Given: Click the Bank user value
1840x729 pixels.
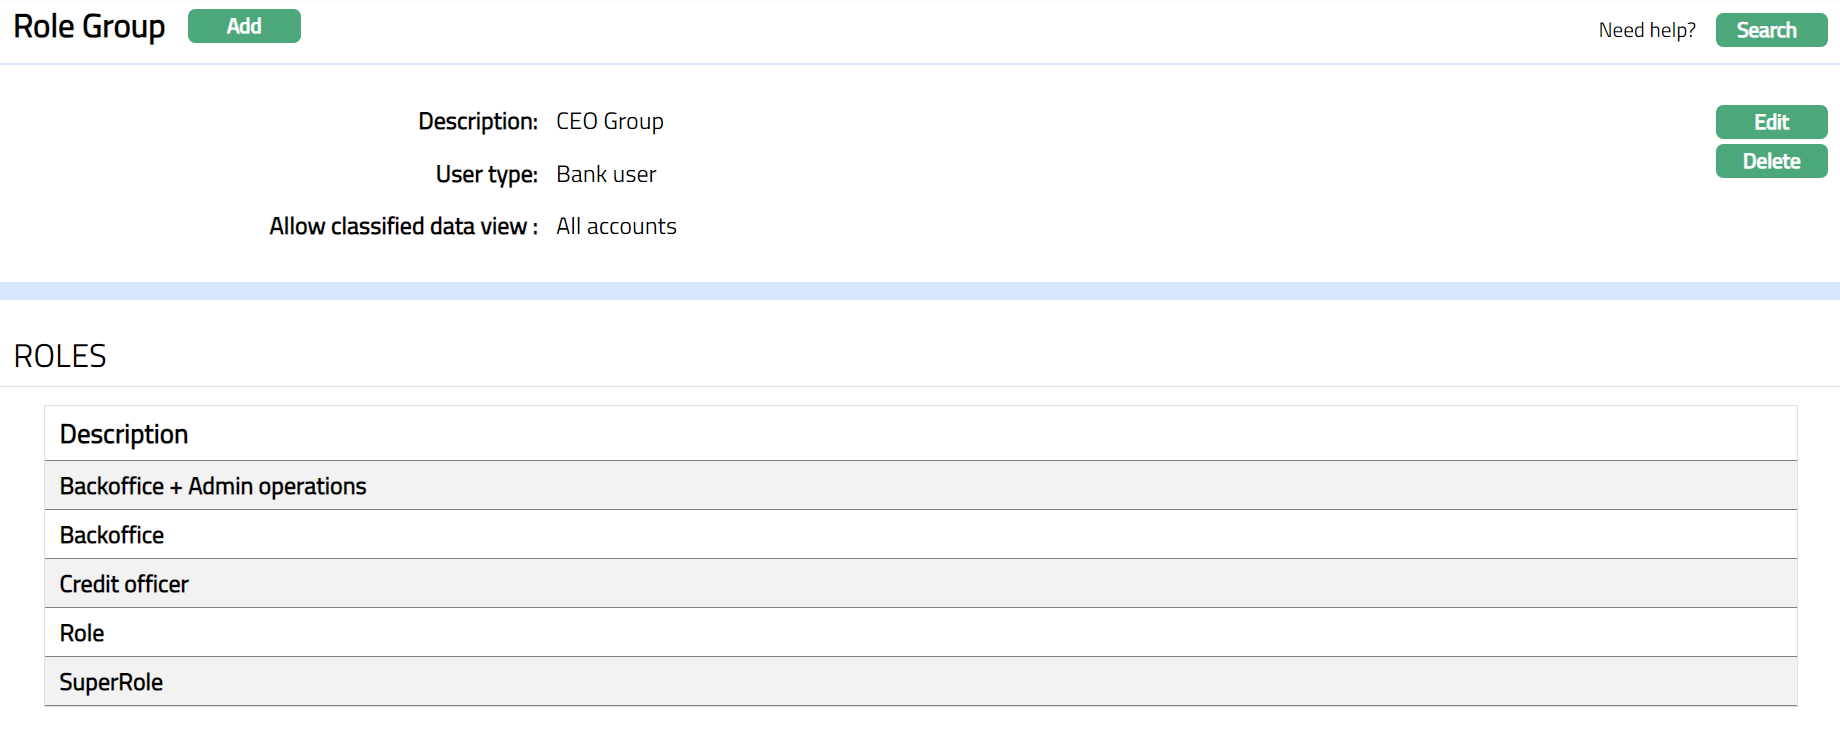Looking at the screenshot, I should (606, 174).
